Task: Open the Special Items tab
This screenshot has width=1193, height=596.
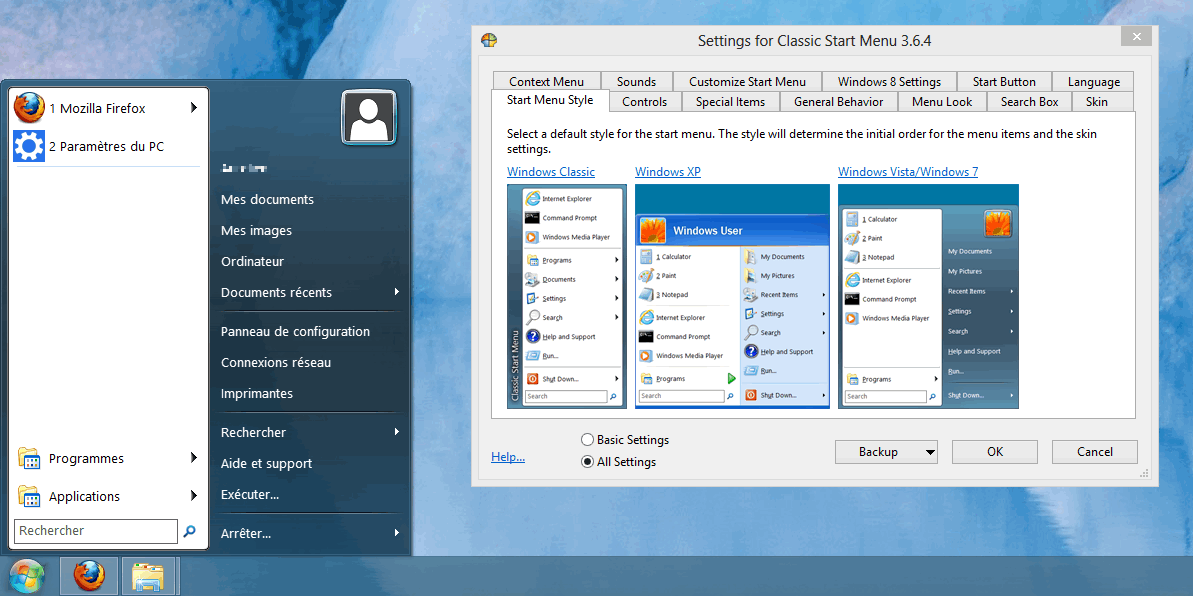Action: point(730,101)
